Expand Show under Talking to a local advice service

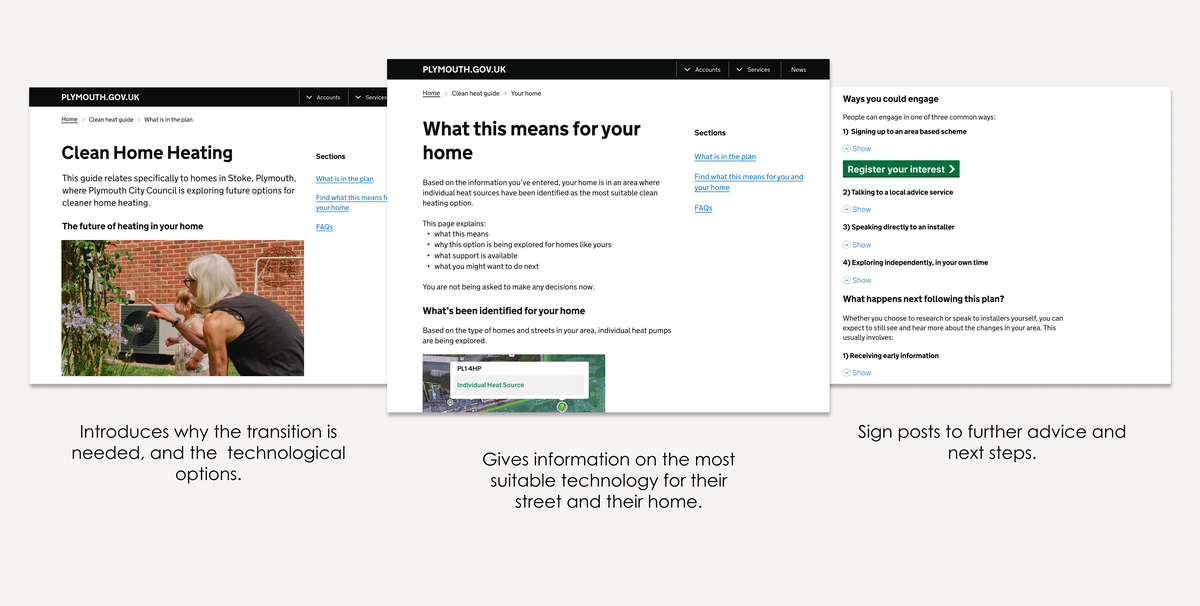[x=857, y=210]
